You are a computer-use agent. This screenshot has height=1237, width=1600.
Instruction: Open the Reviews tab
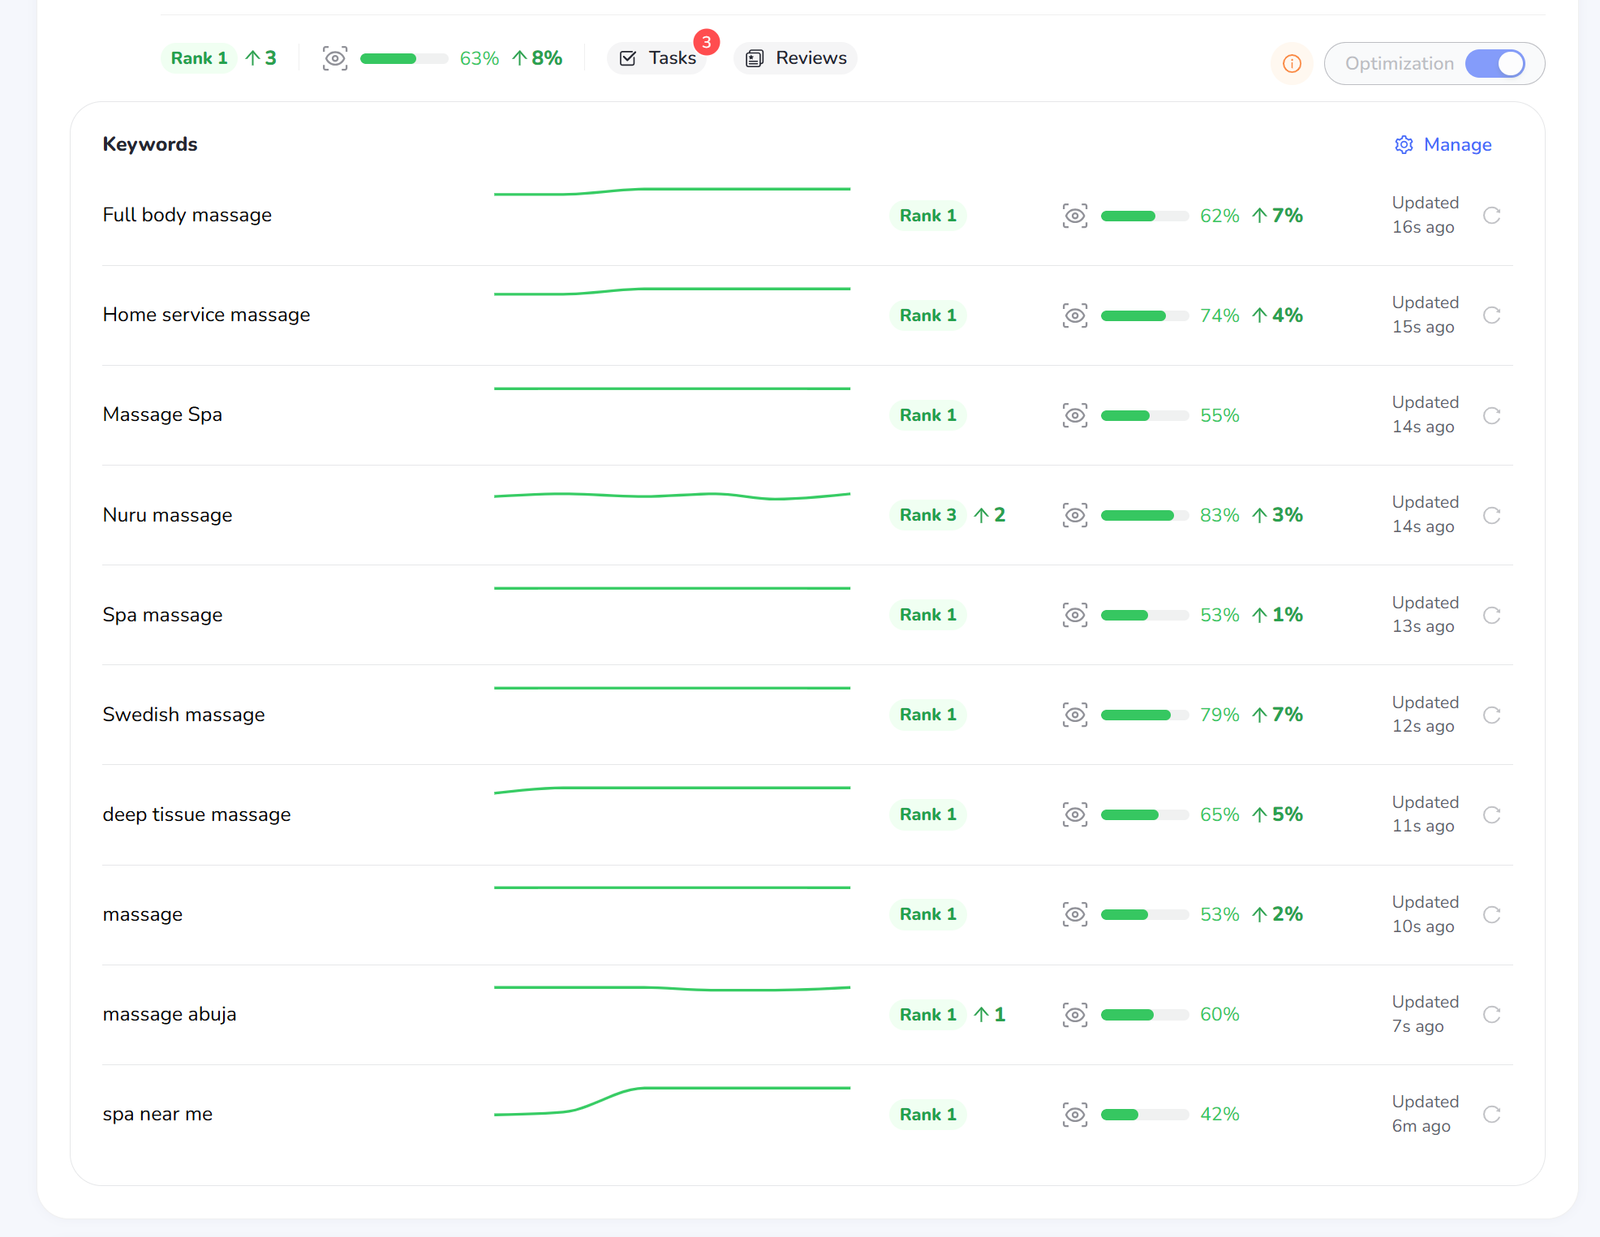tap(796, 58)
